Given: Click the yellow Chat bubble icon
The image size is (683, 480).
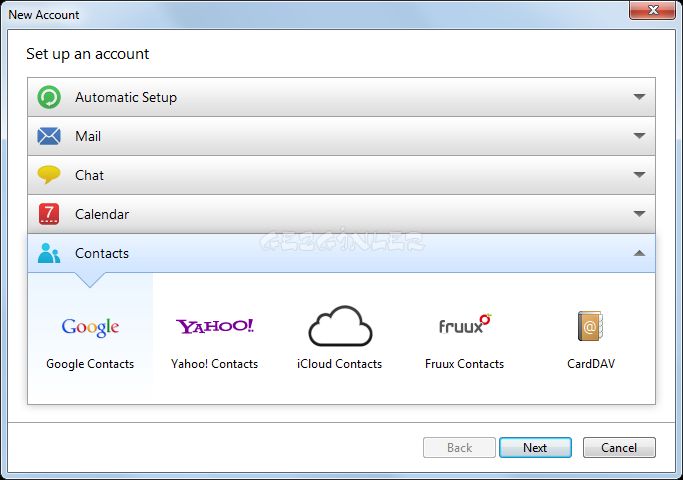Looking at the screenshot, I should pos(49,175).
